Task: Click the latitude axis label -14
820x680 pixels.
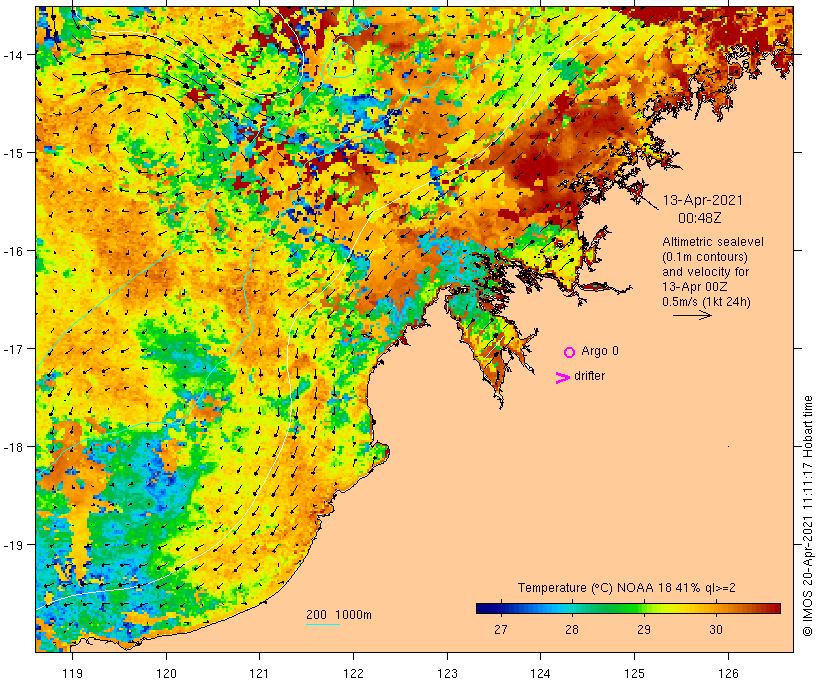Action: coord(12,55)
